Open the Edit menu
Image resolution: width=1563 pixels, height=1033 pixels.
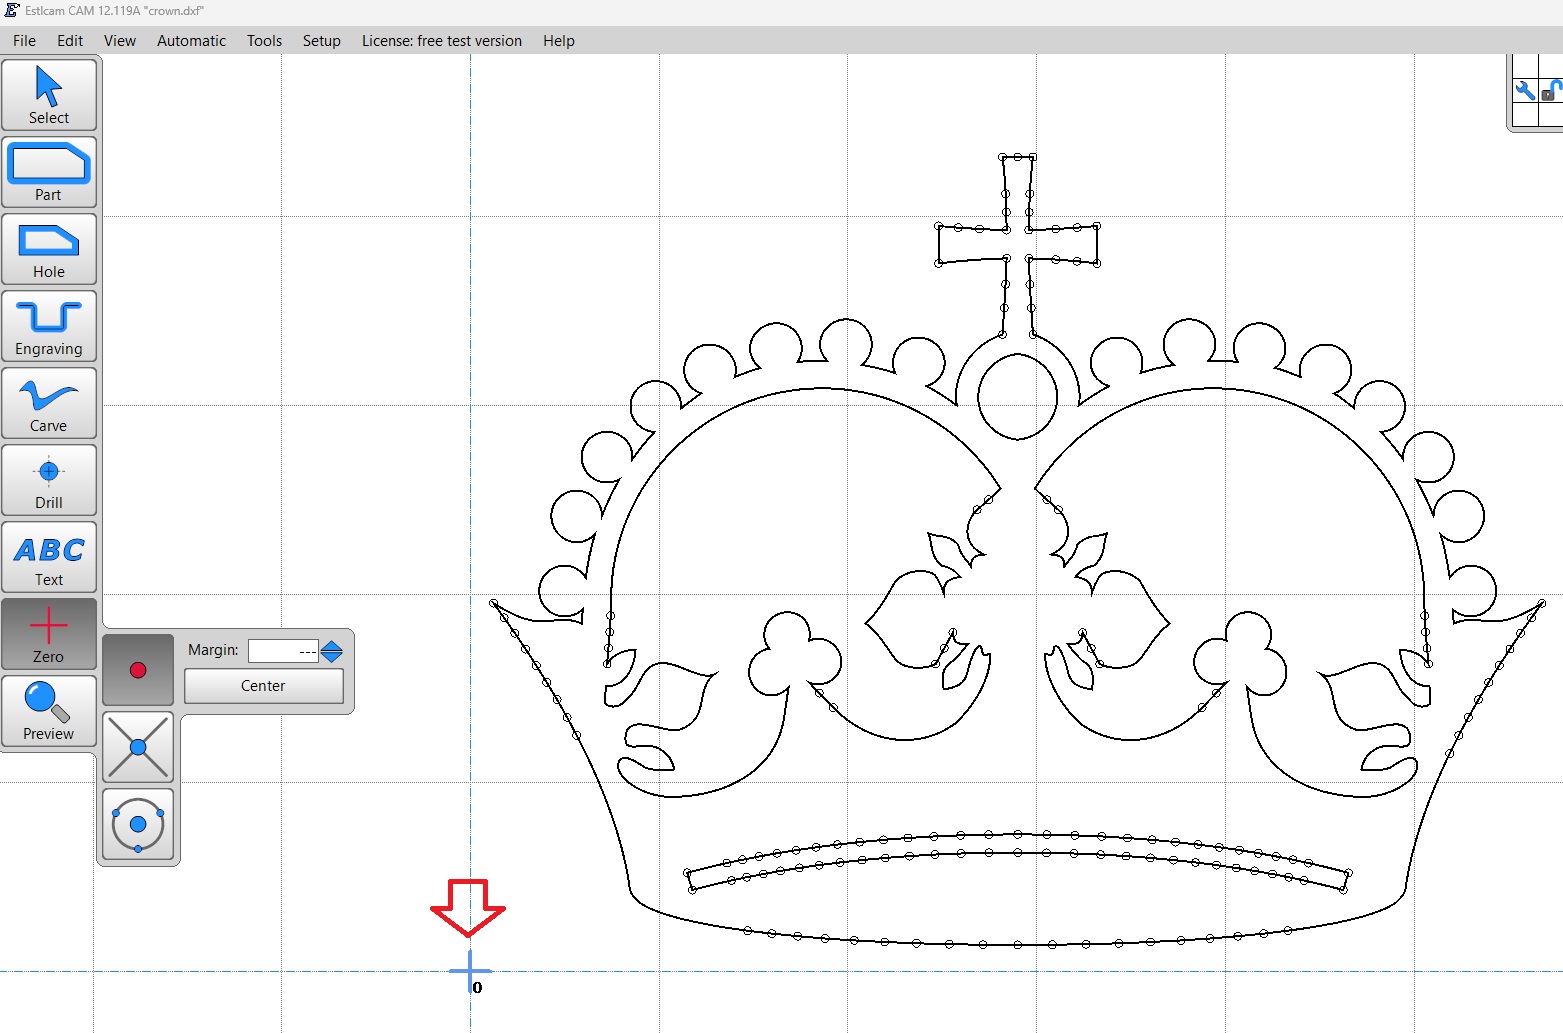point(70,41)
